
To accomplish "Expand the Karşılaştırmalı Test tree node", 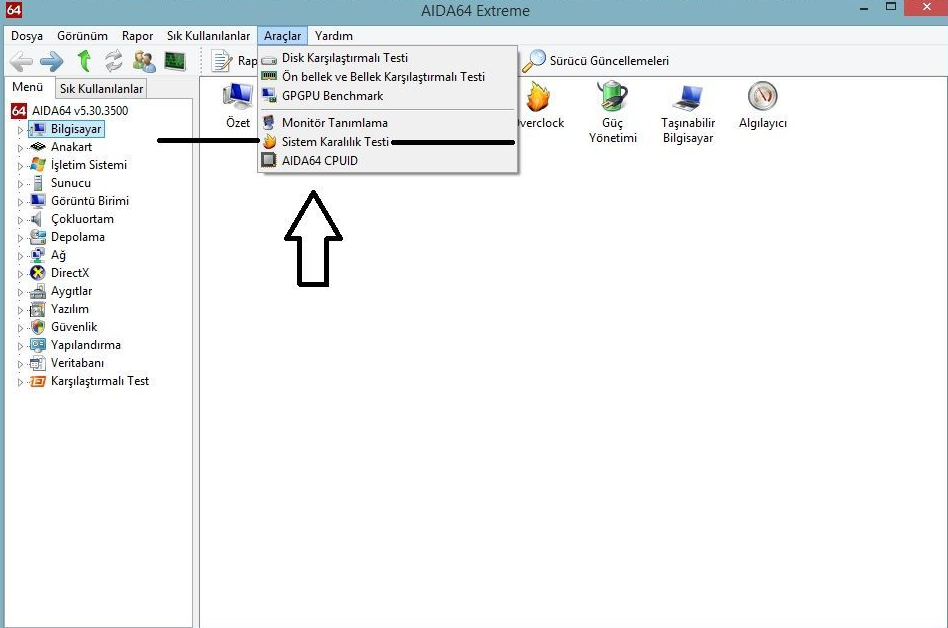I will pyautogui.click(x=20, y=383).
